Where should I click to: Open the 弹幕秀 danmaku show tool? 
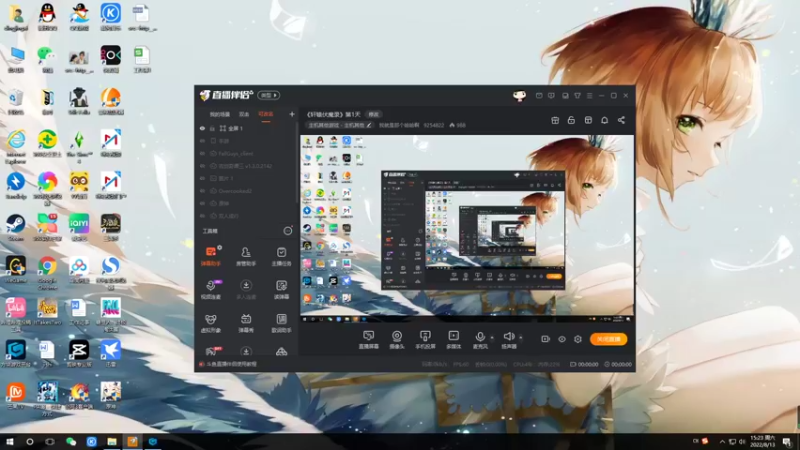pos(246,323)
